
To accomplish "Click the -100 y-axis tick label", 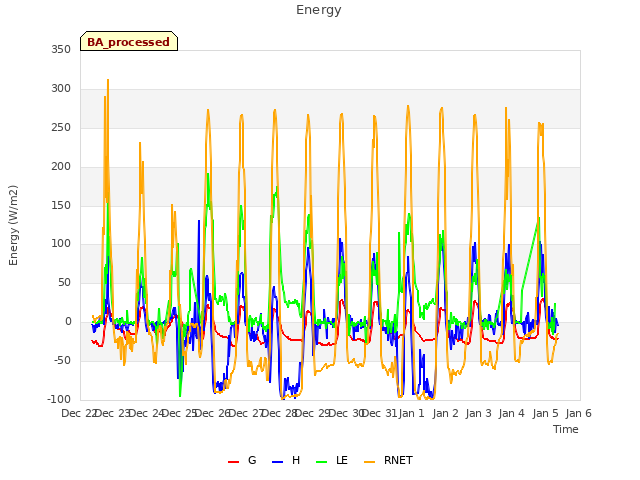I will pyautogui.click(x=59, y=399).
